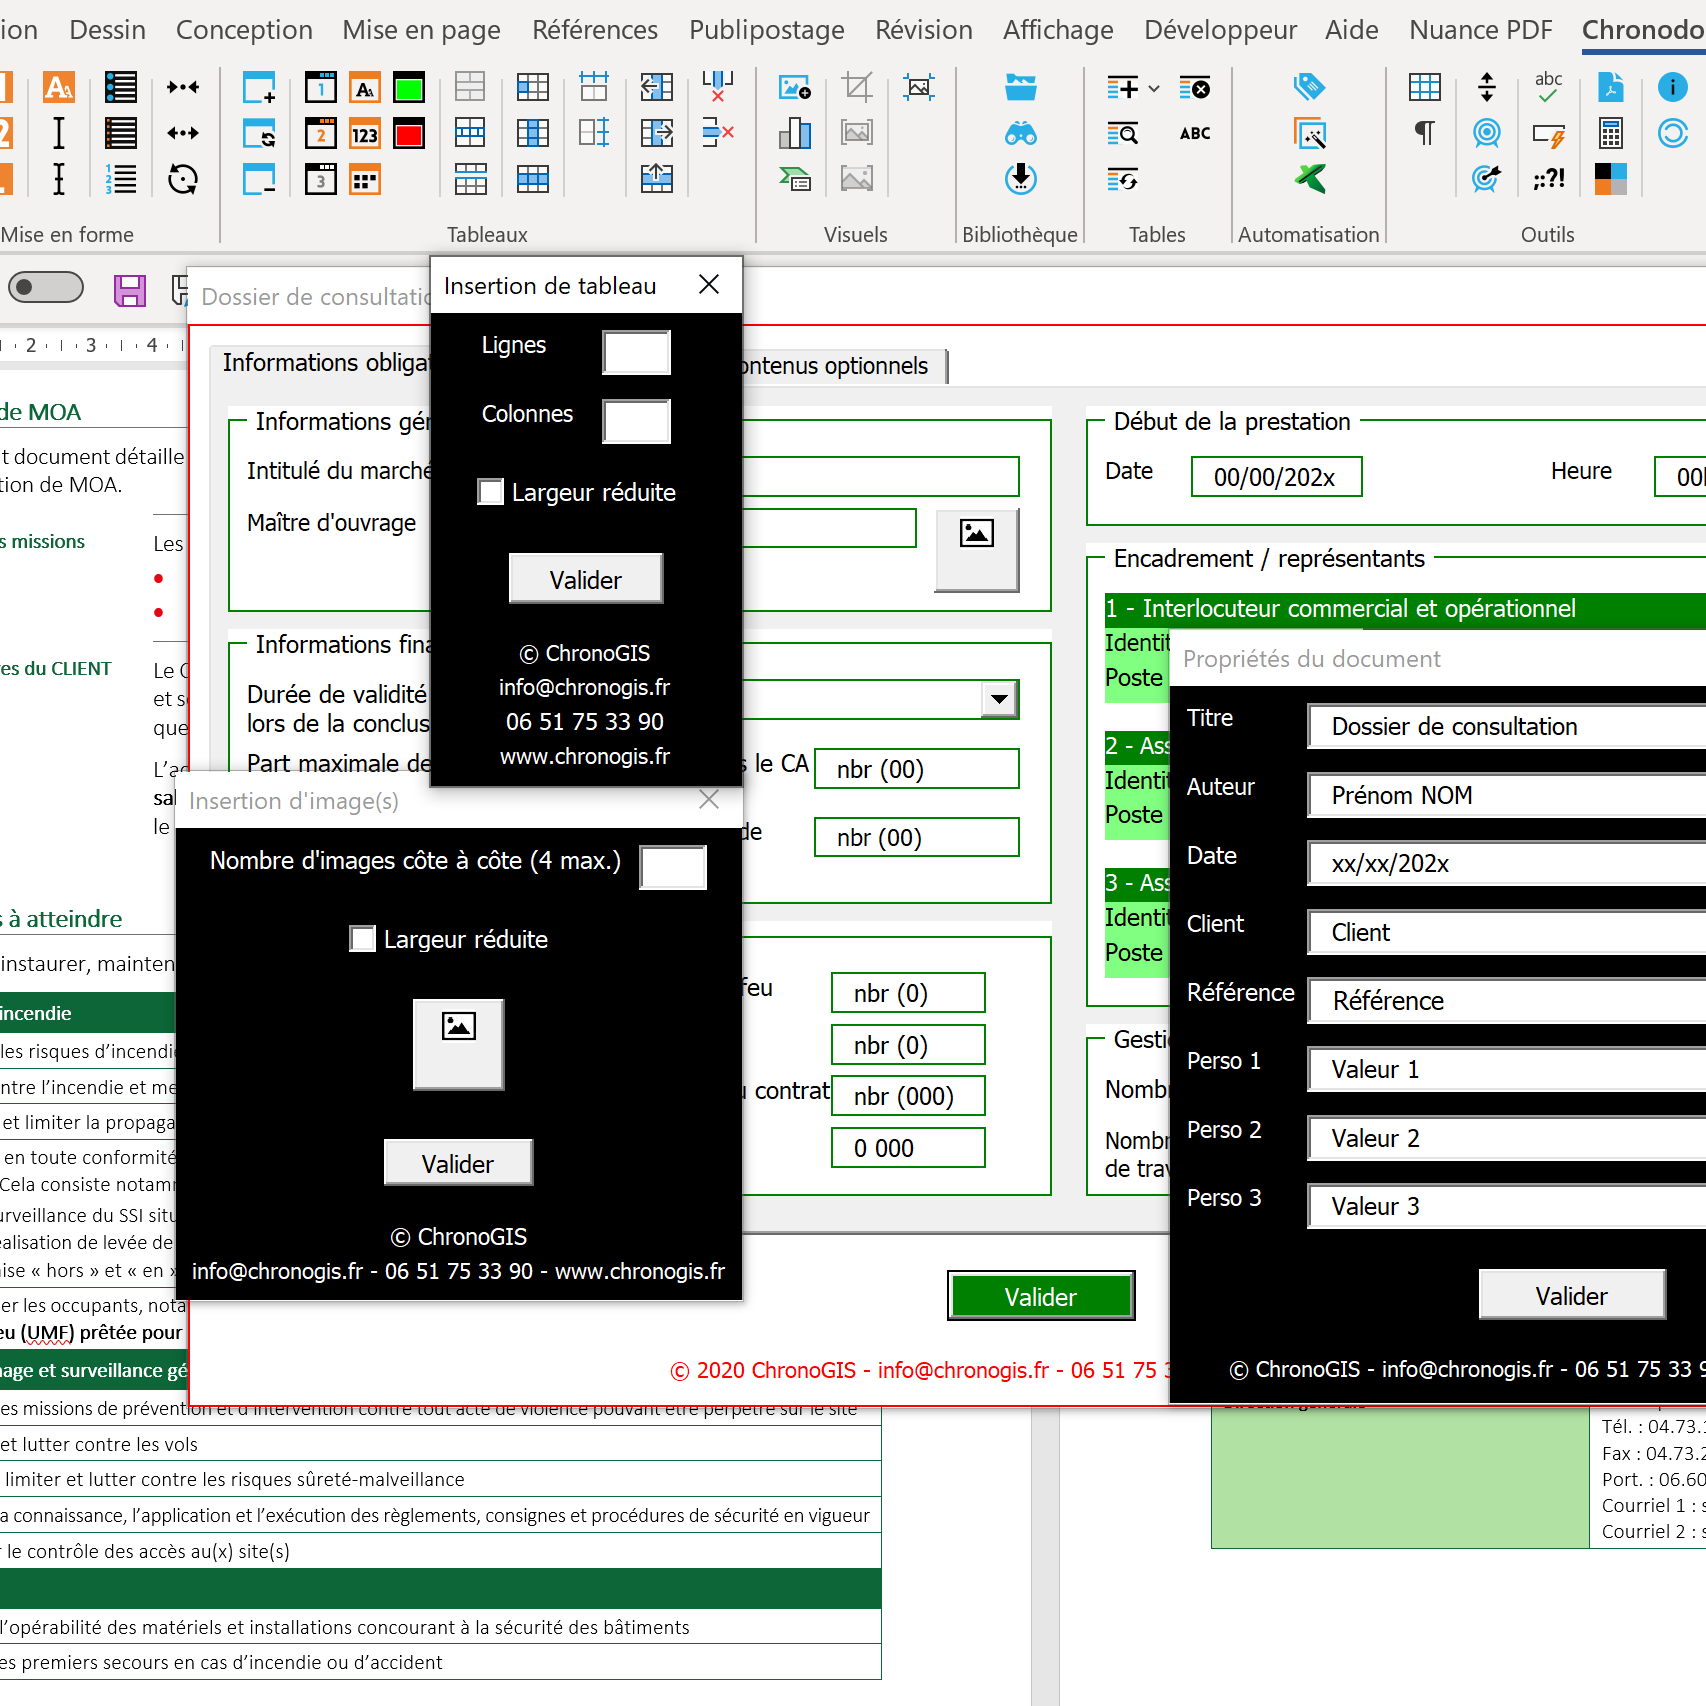1706x1706 pixels.
Task: Click the blue bulleted list icon
Action: [121, 88]
